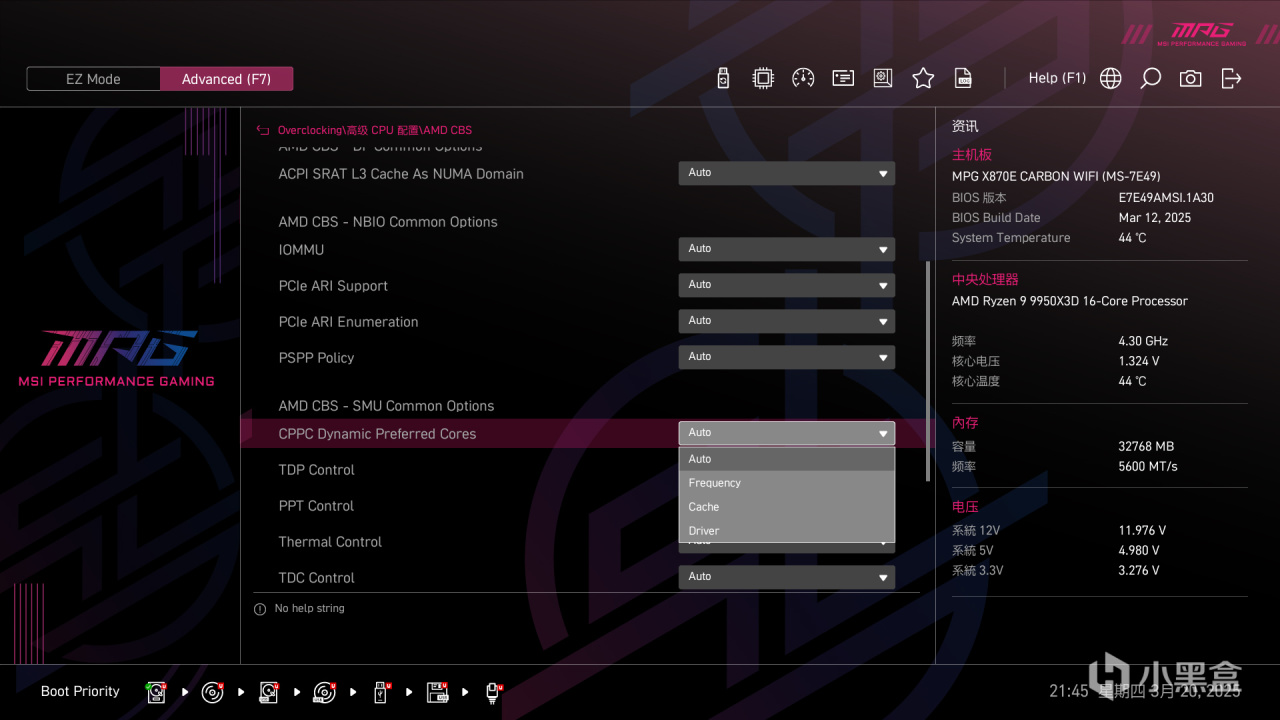Viewport: 1280px width, 720px height.
Task: Open Favorites with the star icon
Action: pos(923,78)
